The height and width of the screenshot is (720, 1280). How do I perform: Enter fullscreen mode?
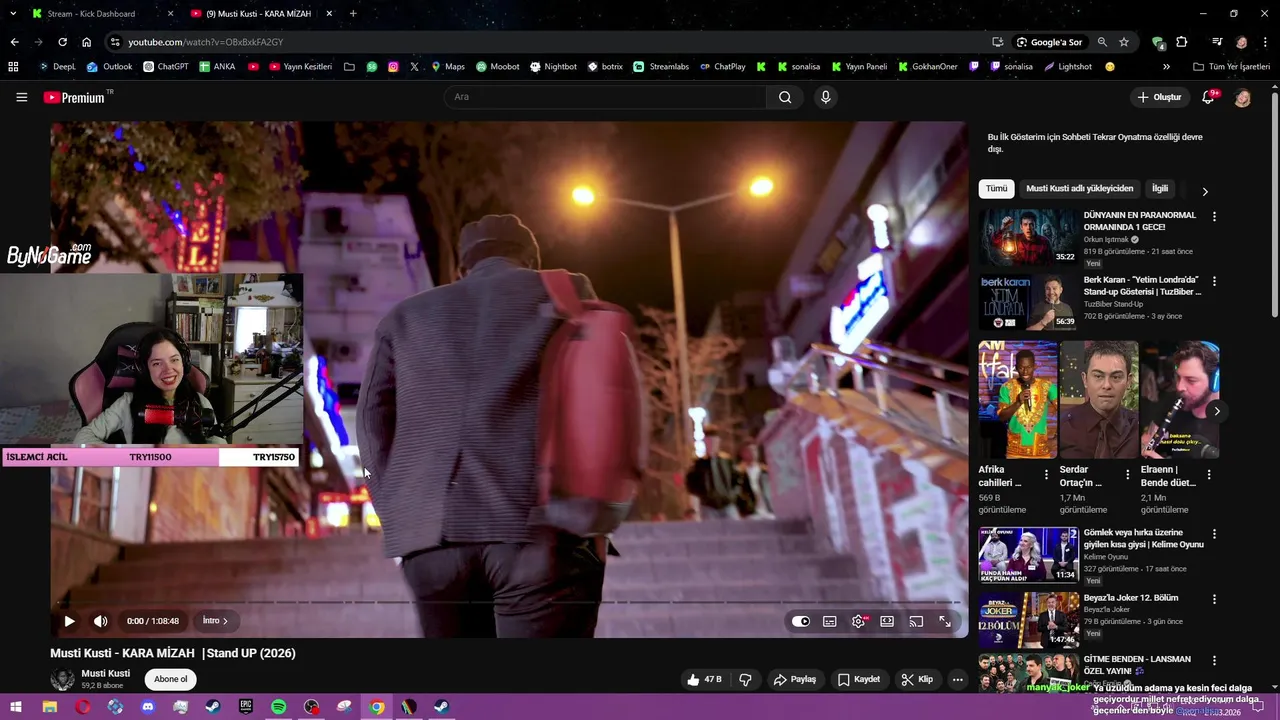(945, 621)
